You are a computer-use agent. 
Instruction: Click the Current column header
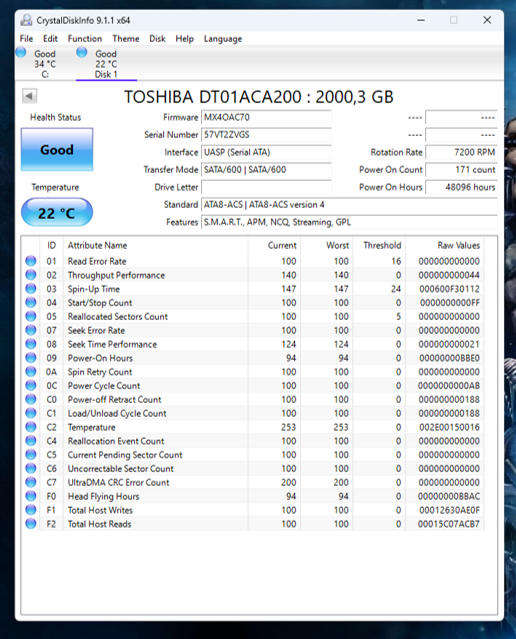[x=282, y=245]
